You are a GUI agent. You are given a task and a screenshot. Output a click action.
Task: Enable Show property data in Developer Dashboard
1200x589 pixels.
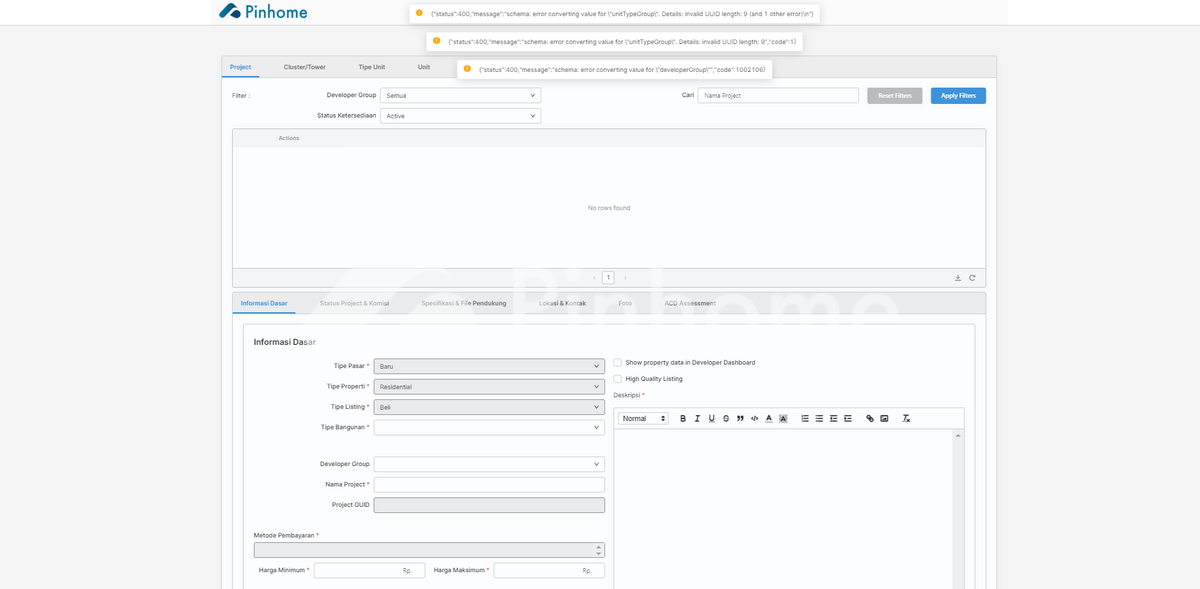tap(618, 362)
